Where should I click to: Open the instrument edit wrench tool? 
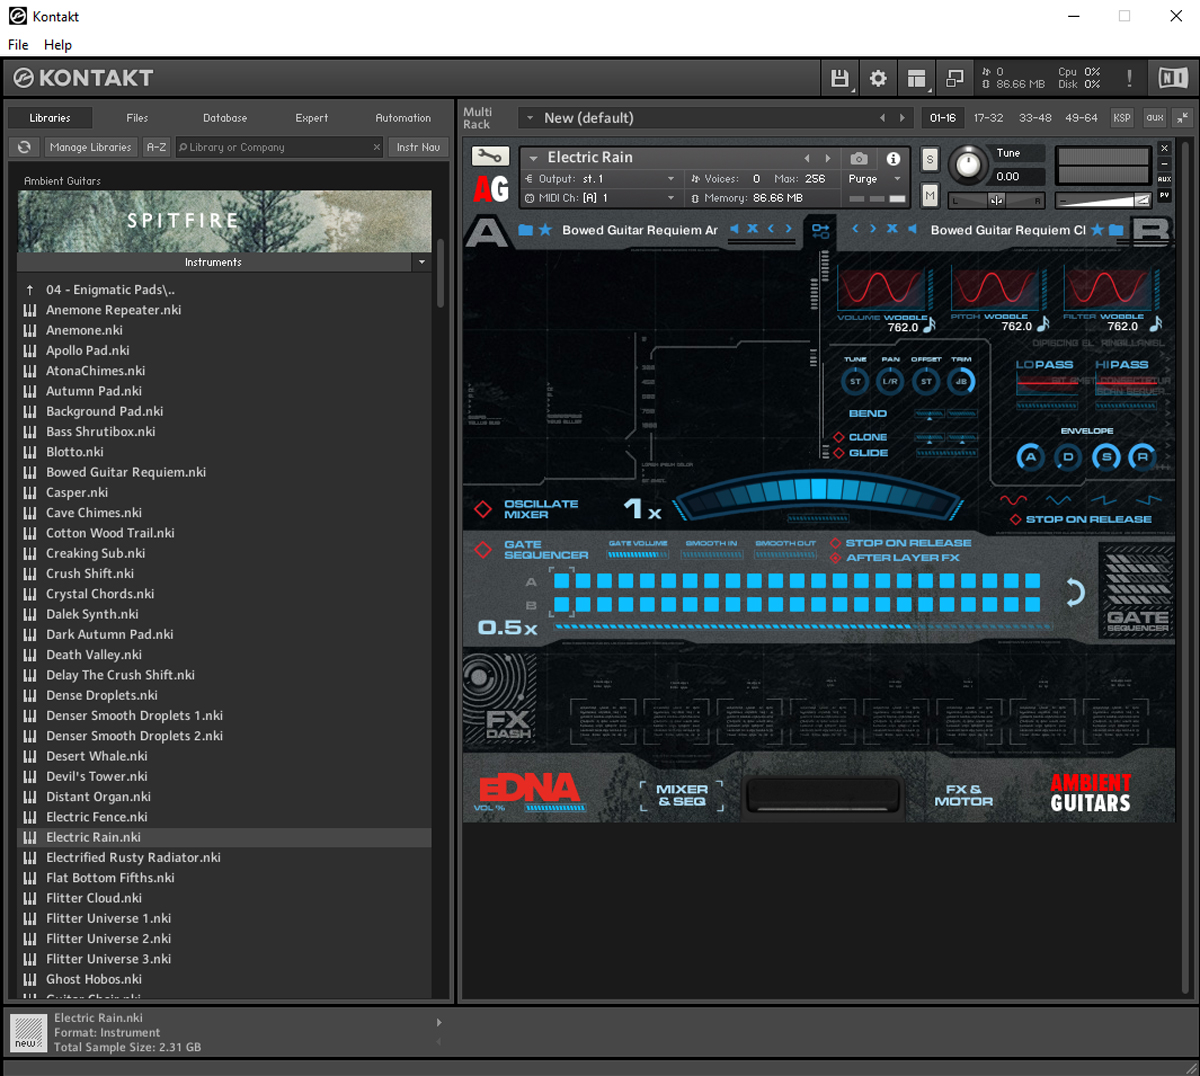(490, 157)
